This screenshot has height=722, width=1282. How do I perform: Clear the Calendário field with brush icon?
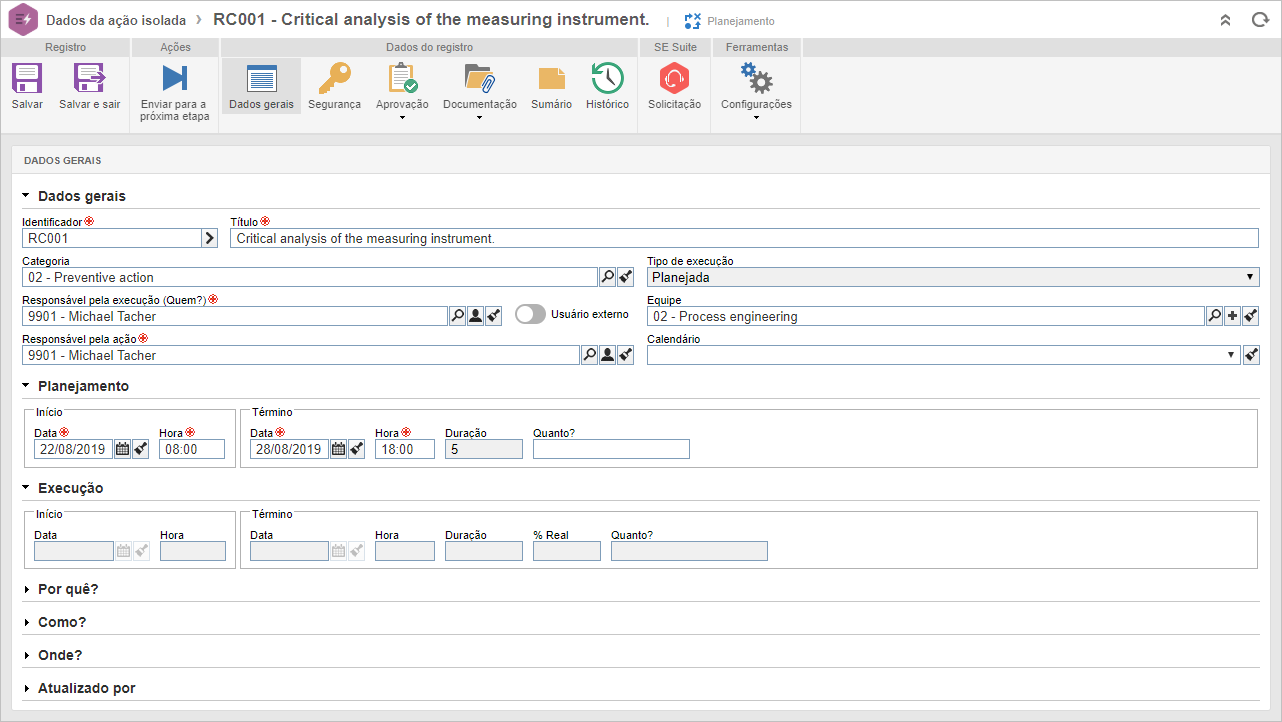coord(1250,355)
